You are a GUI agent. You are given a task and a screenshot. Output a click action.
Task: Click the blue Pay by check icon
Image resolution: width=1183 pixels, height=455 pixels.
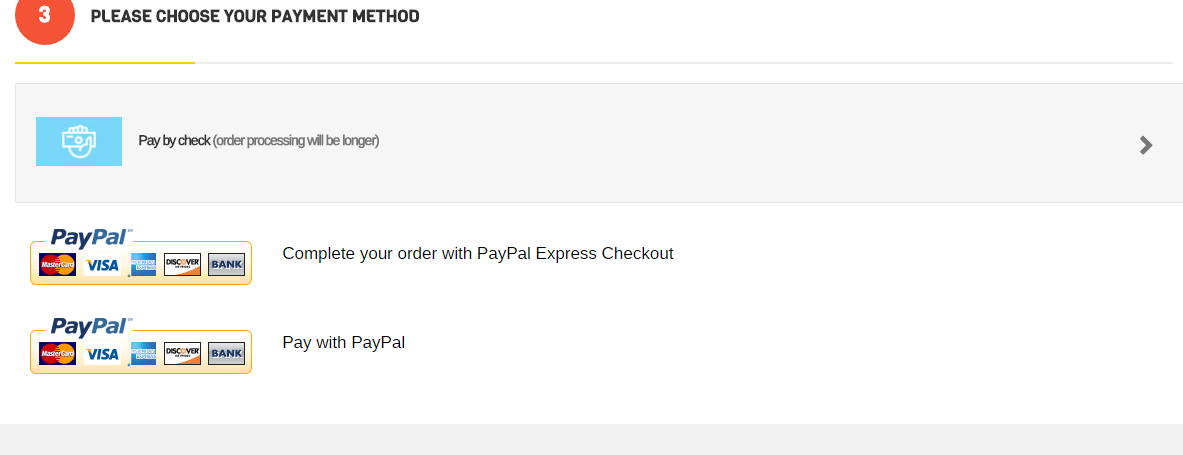79,141
